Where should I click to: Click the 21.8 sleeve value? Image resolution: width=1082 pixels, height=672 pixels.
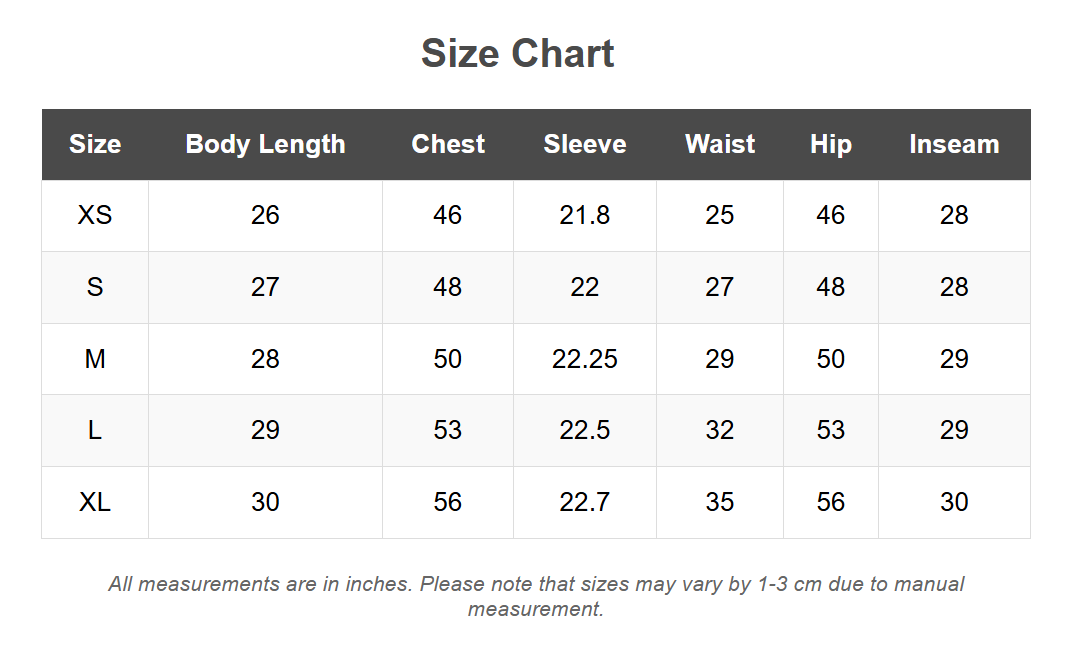click(585, 215)
